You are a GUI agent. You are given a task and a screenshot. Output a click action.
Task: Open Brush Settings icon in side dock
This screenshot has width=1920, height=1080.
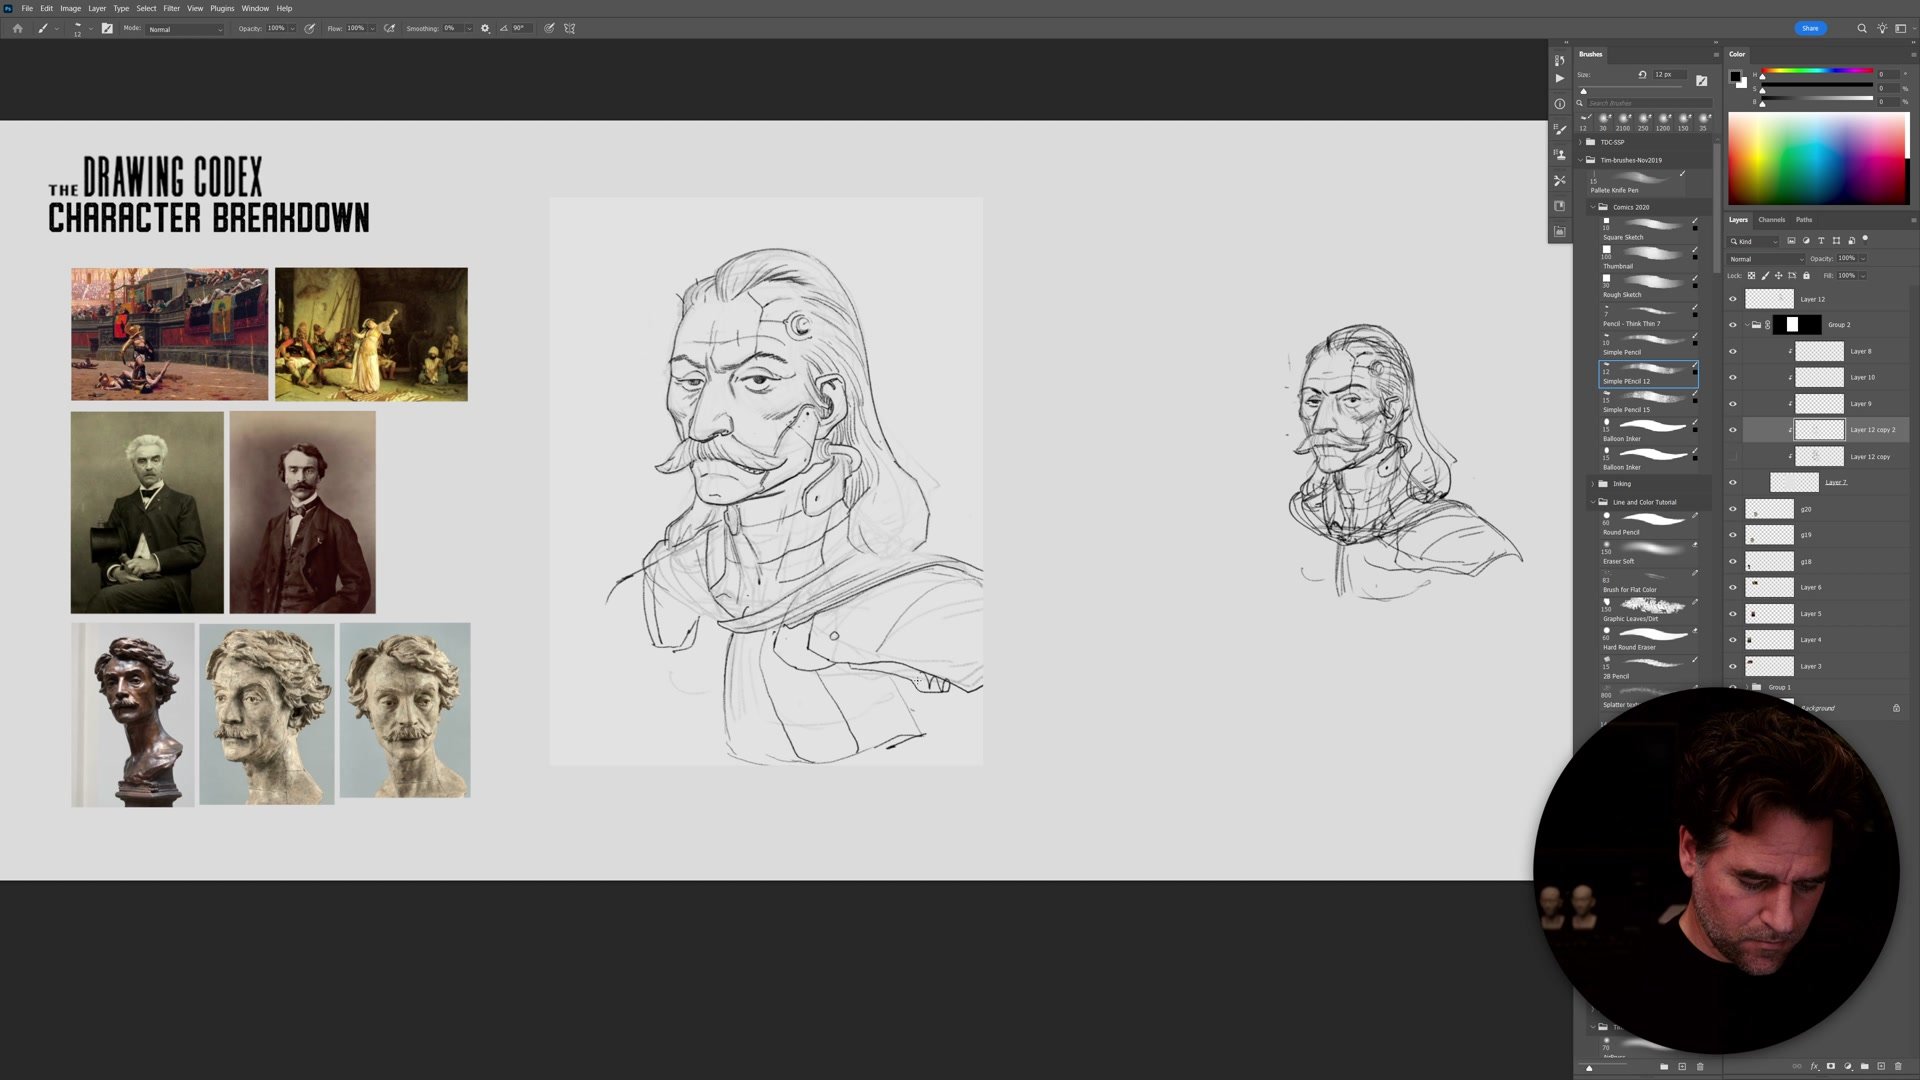point(1559,129)
